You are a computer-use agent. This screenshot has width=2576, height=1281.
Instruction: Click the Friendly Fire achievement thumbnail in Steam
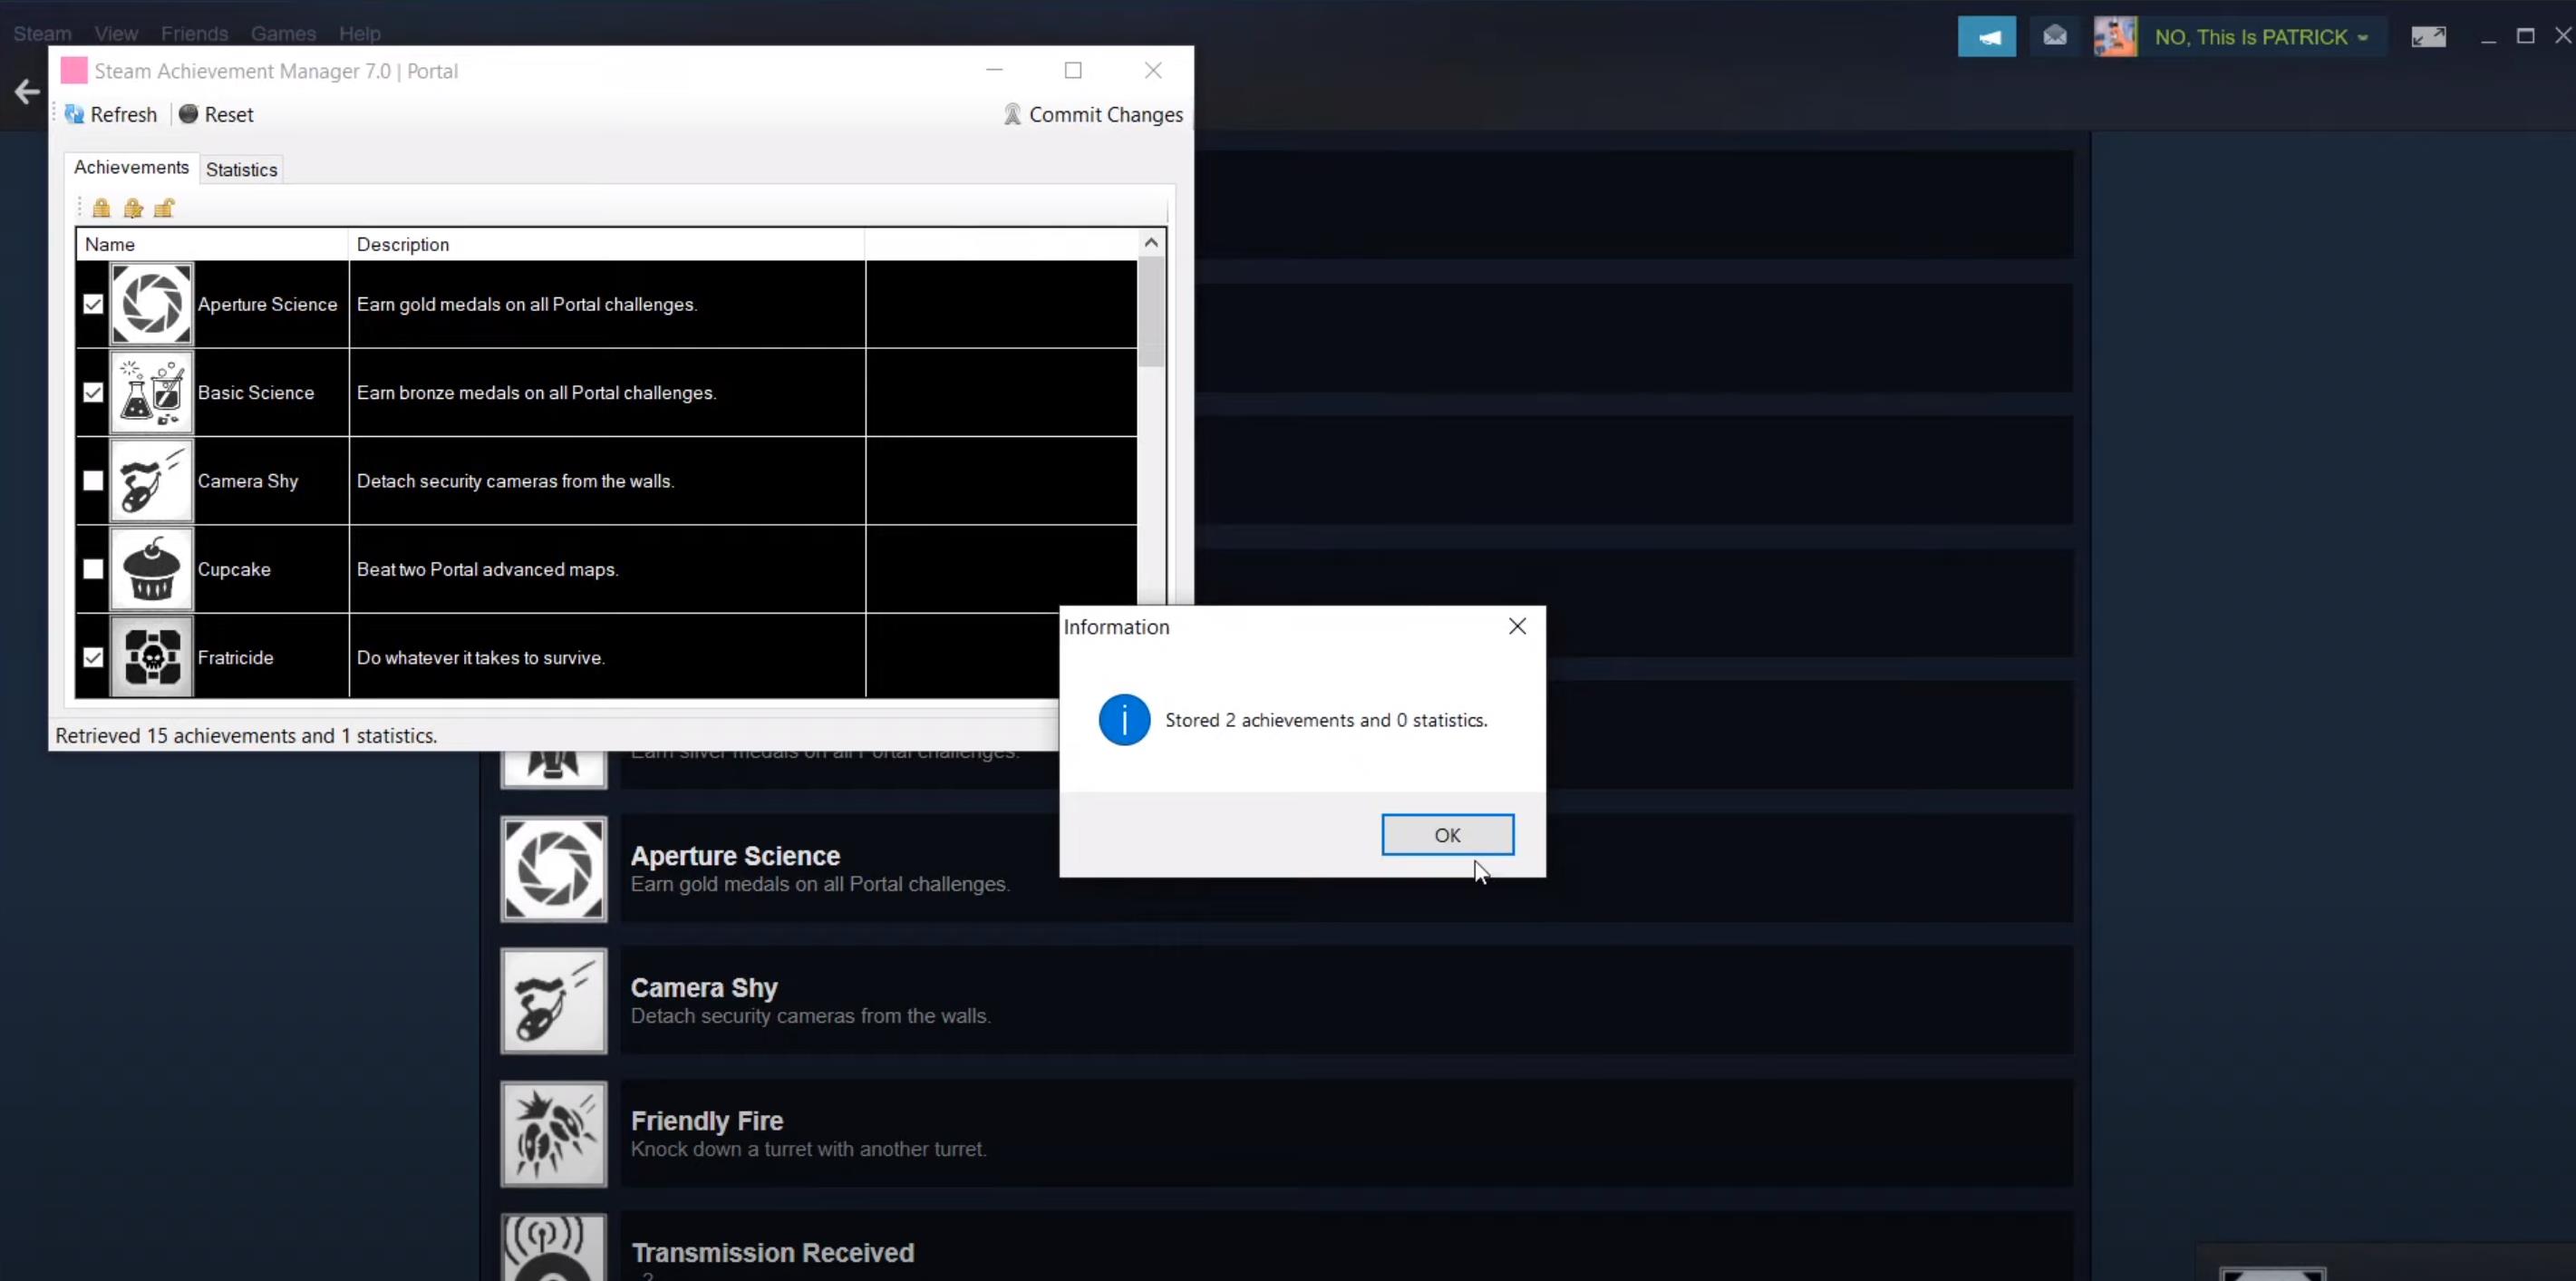coord(553,1134)
